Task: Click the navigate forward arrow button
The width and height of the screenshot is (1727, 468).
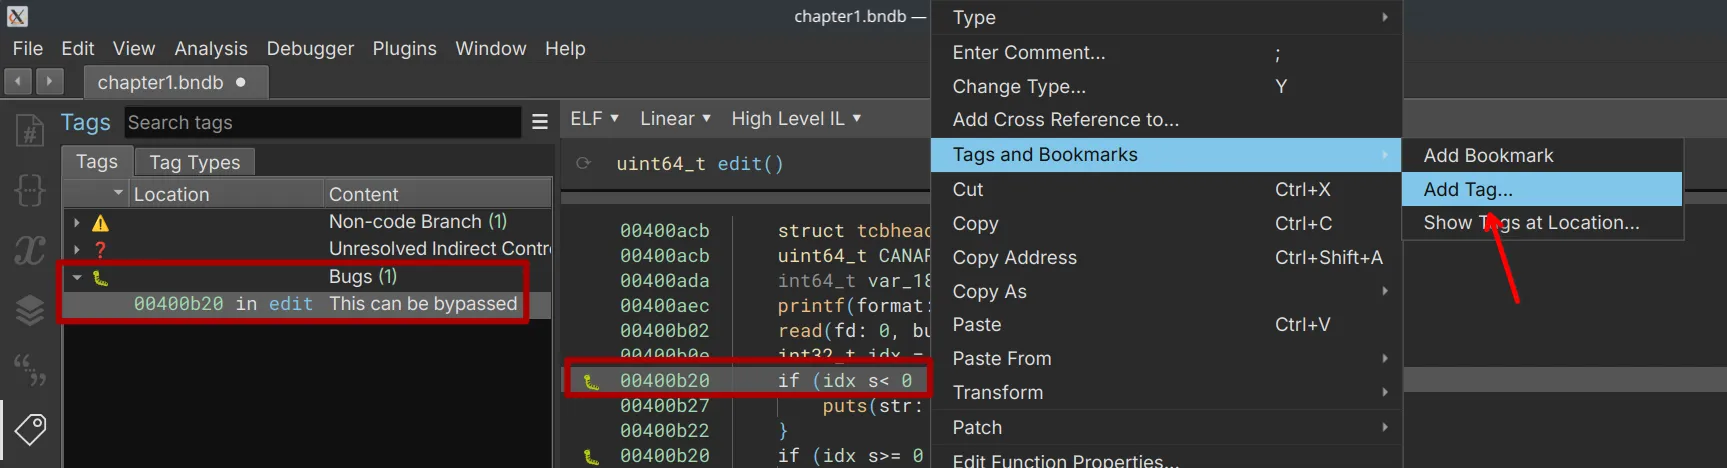Action: pos(49,81)
